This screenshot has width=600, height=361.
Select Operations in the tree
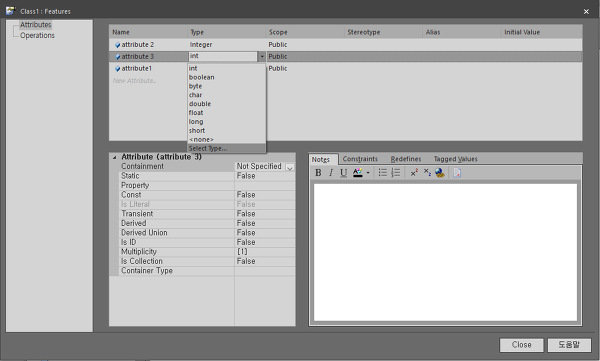(37, 35)
